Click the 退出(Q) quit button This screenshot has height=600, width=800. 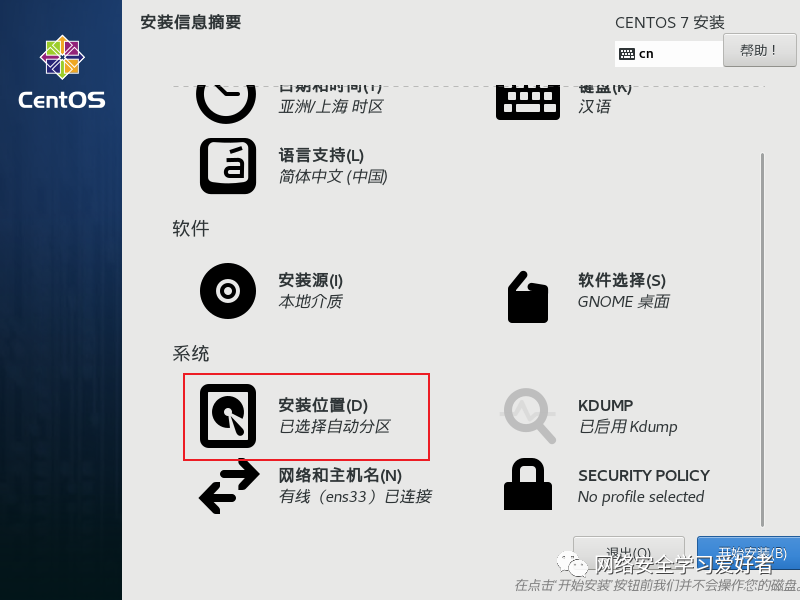click(629, 553)
